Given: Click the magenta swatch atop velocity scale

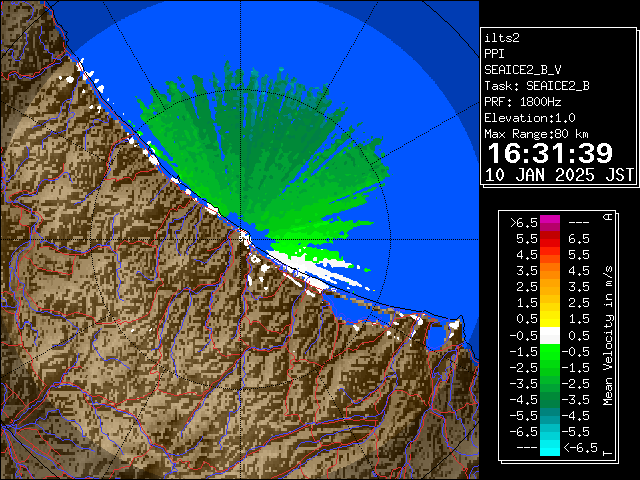Looking at the screenshot, I should click(x=550, y=223).
